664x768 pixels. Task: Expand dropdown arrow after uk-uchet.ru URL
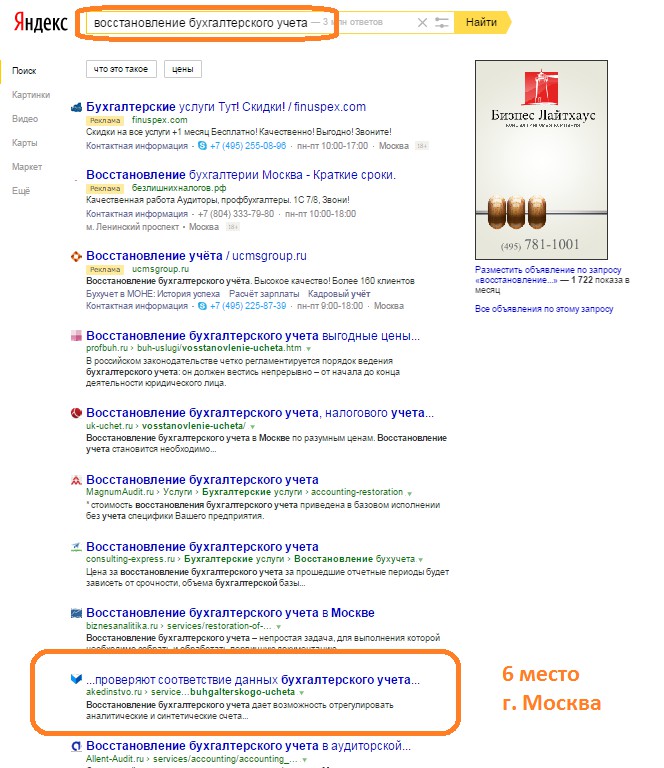click(252, 427)
